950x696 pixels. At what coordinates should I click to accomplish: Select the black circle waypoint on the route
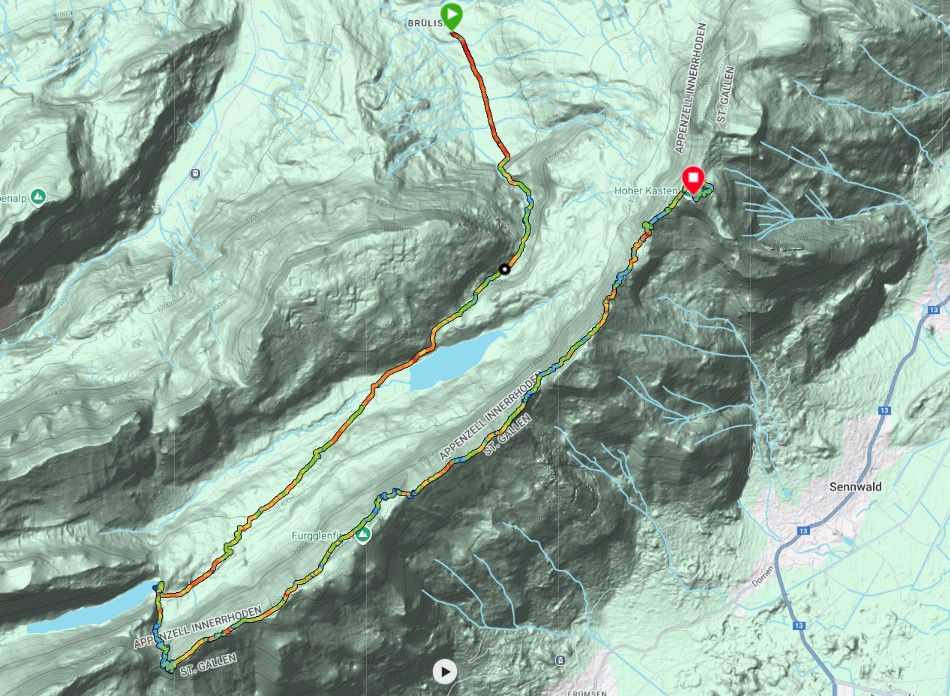tap(504, 269)
